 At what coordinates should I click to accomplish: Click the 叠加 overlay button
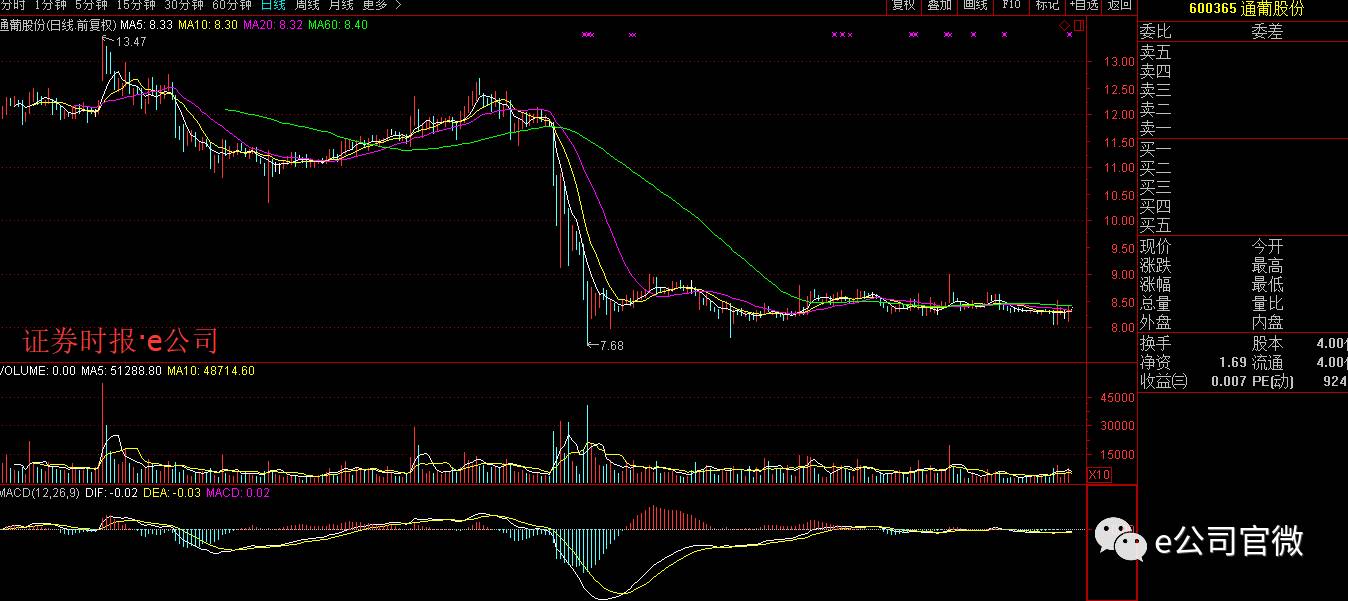tap(939, 5)
